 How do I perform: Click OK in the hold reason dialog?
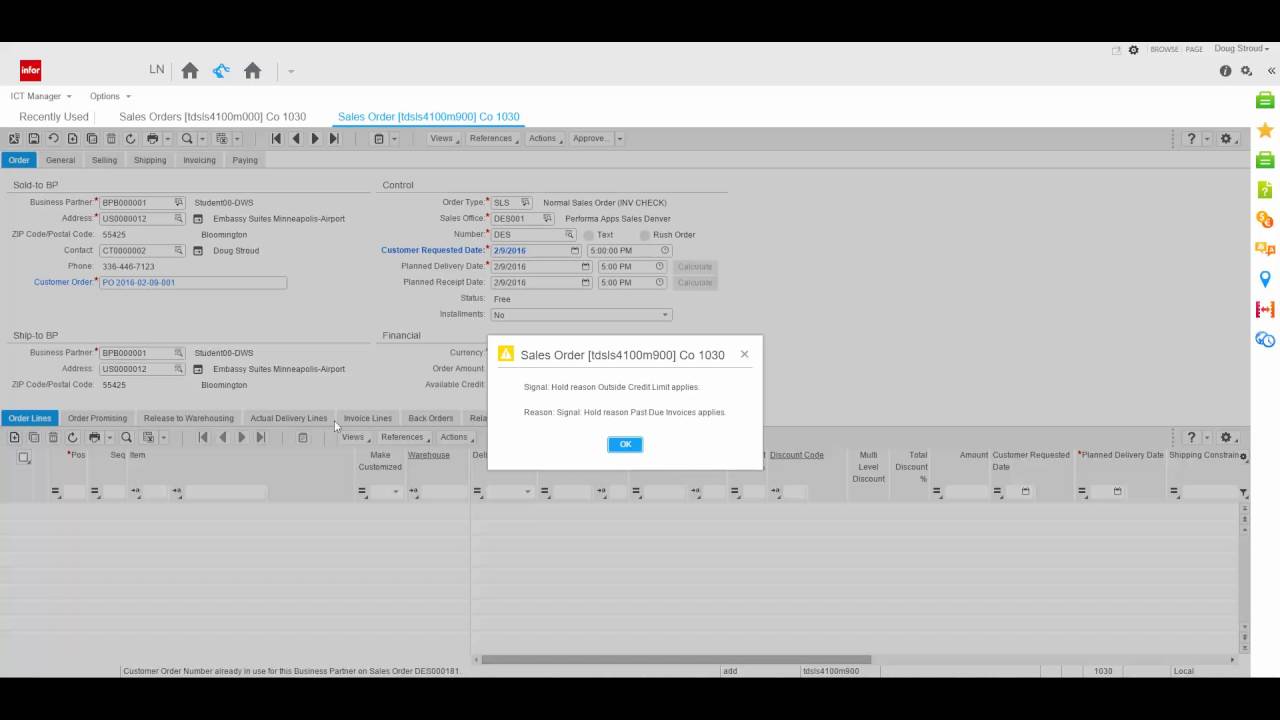pos(625,444)
